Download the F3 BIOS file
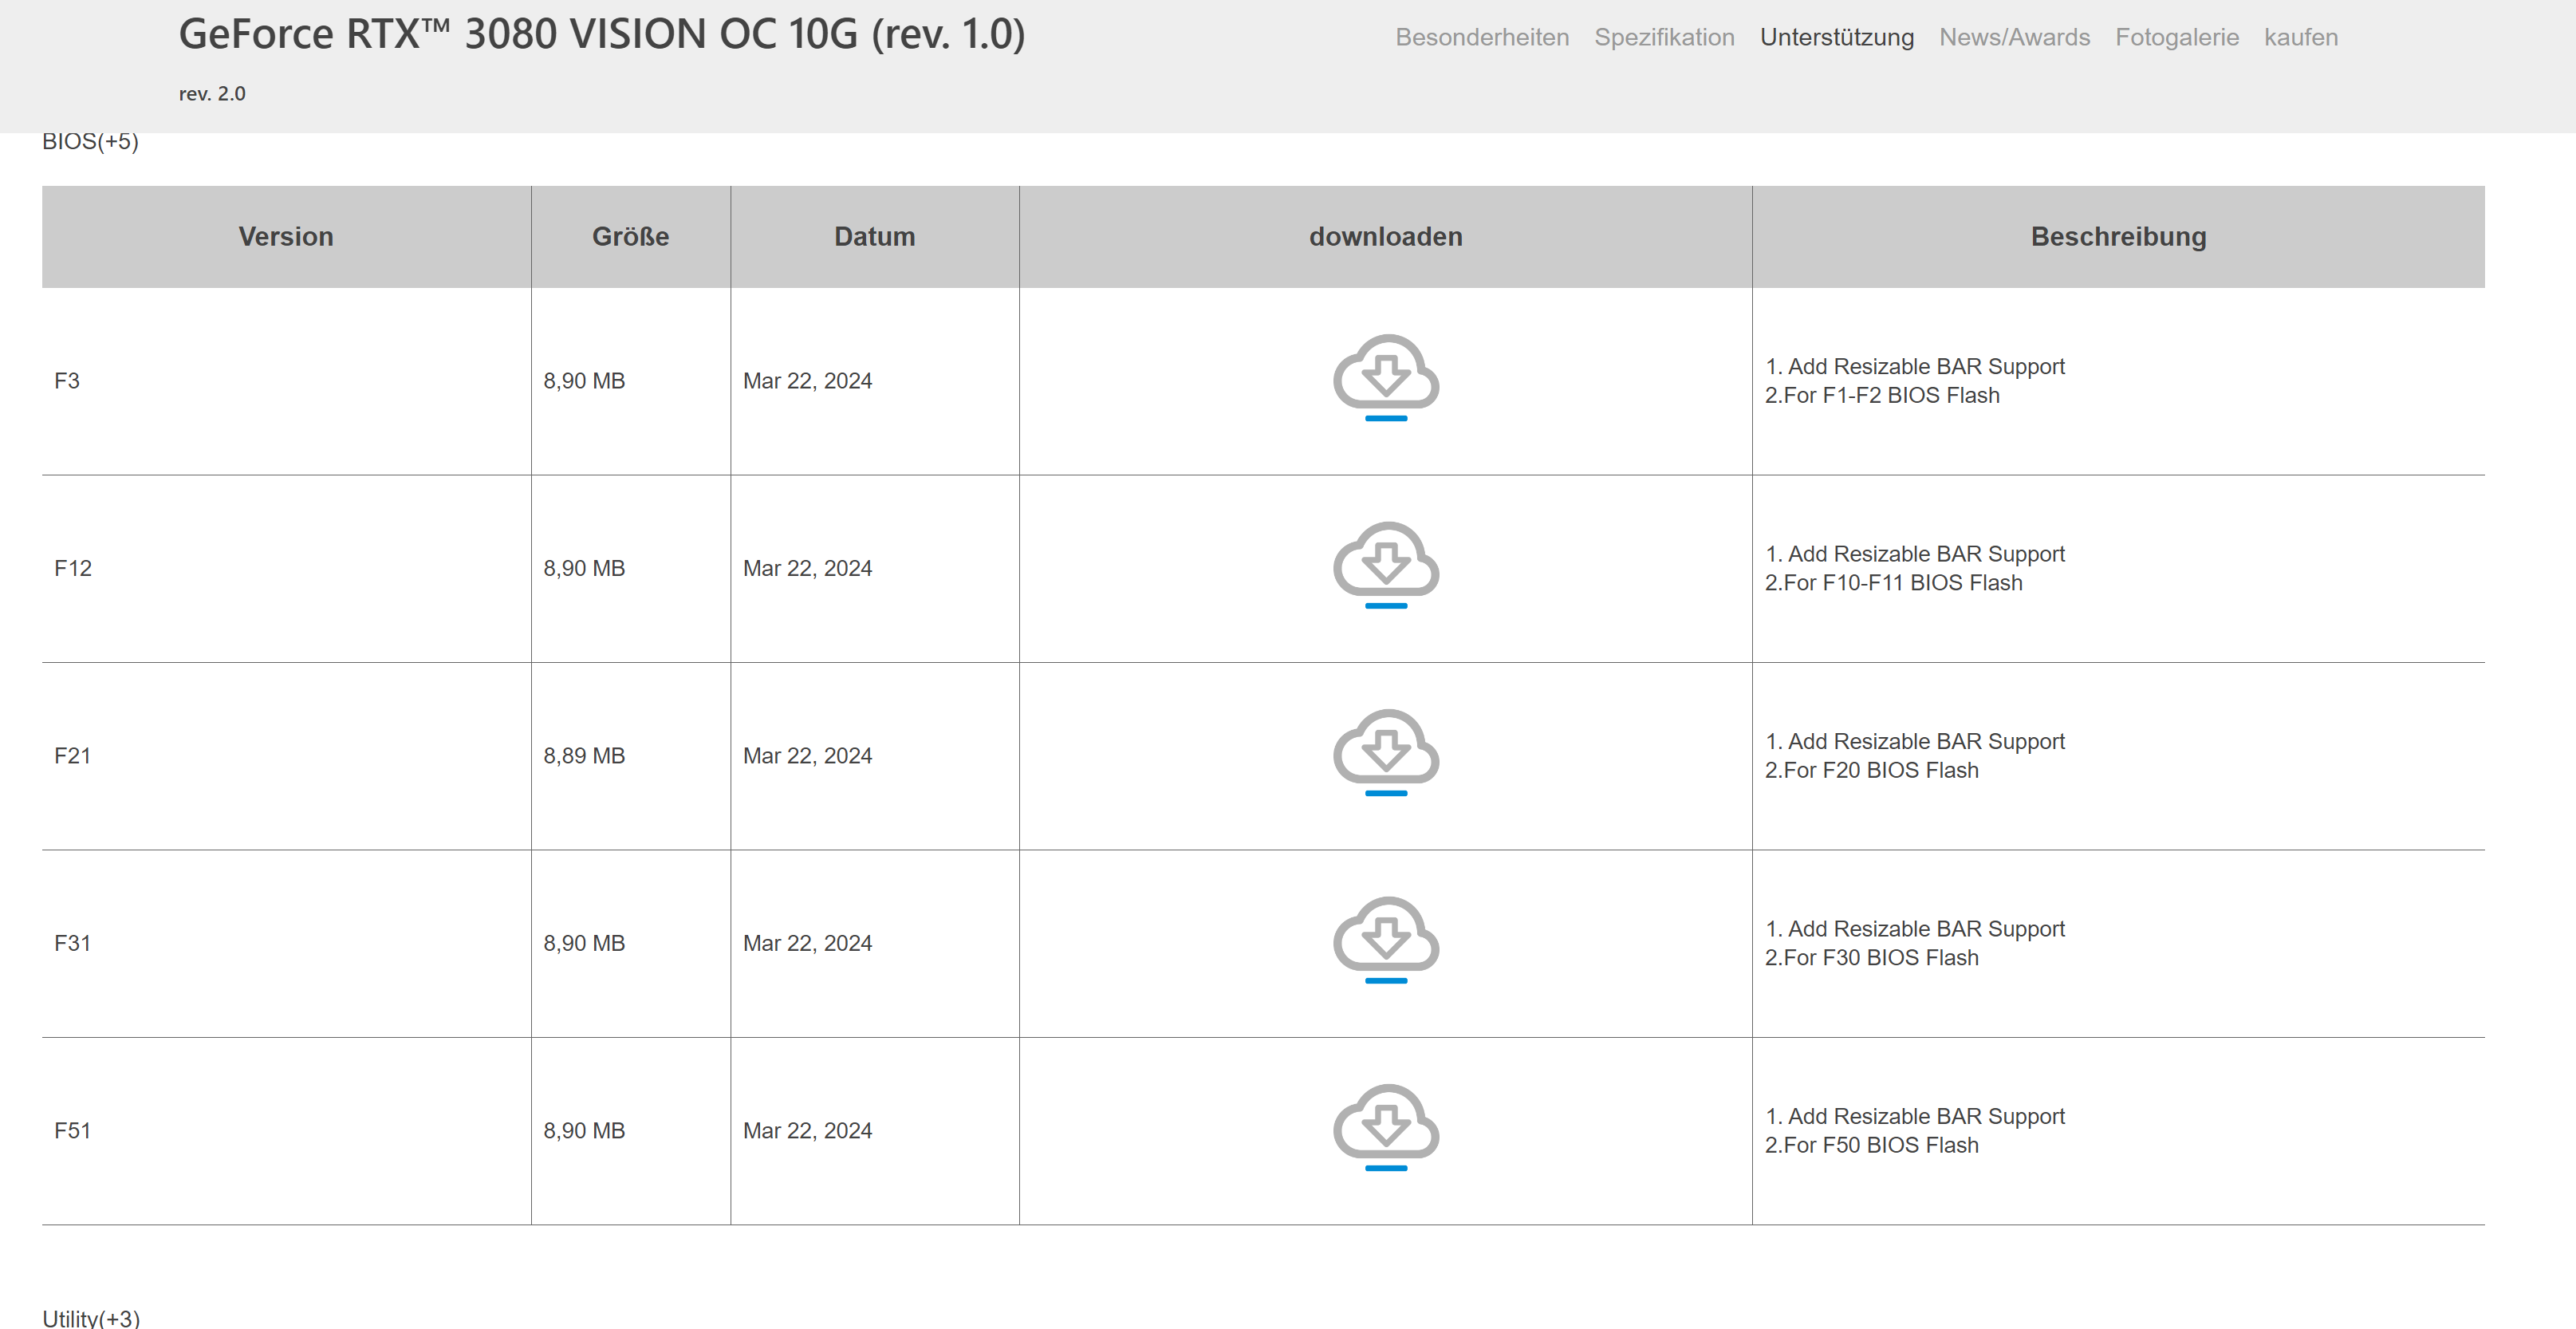The image size is (2576, 1329). pyautogui.click(x=1385, y=377)
